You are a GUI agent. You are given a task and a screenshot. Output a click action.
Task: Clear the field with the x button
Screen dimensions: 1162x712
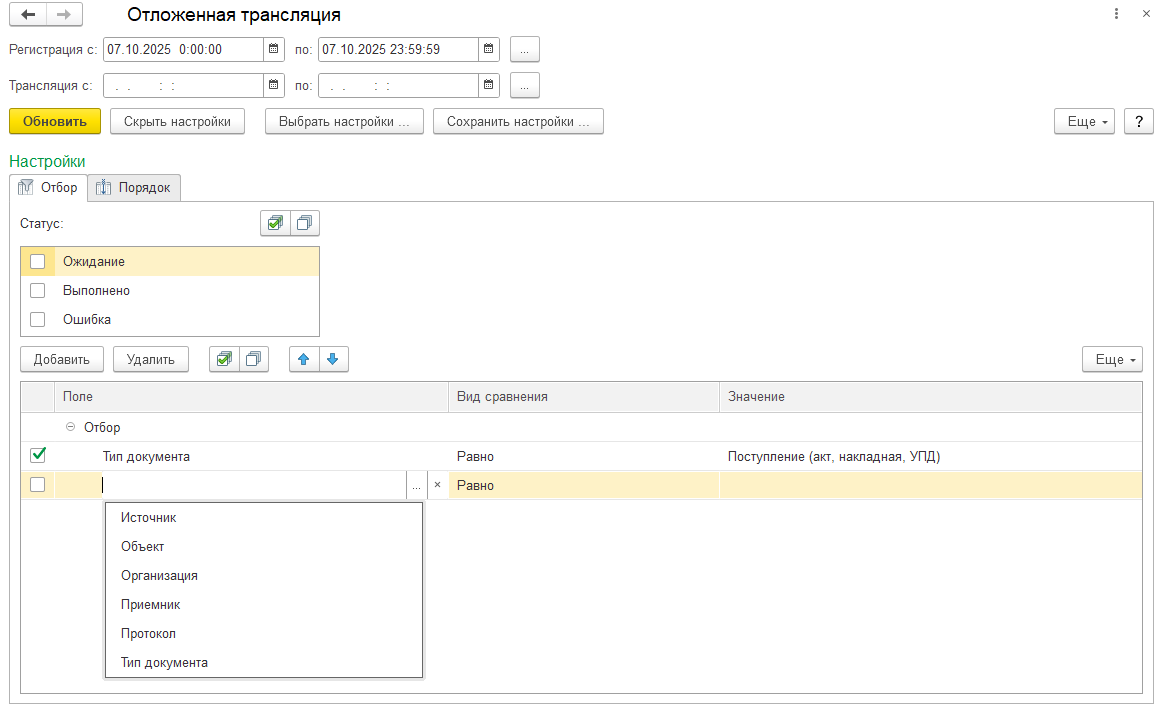click(437, 485)
